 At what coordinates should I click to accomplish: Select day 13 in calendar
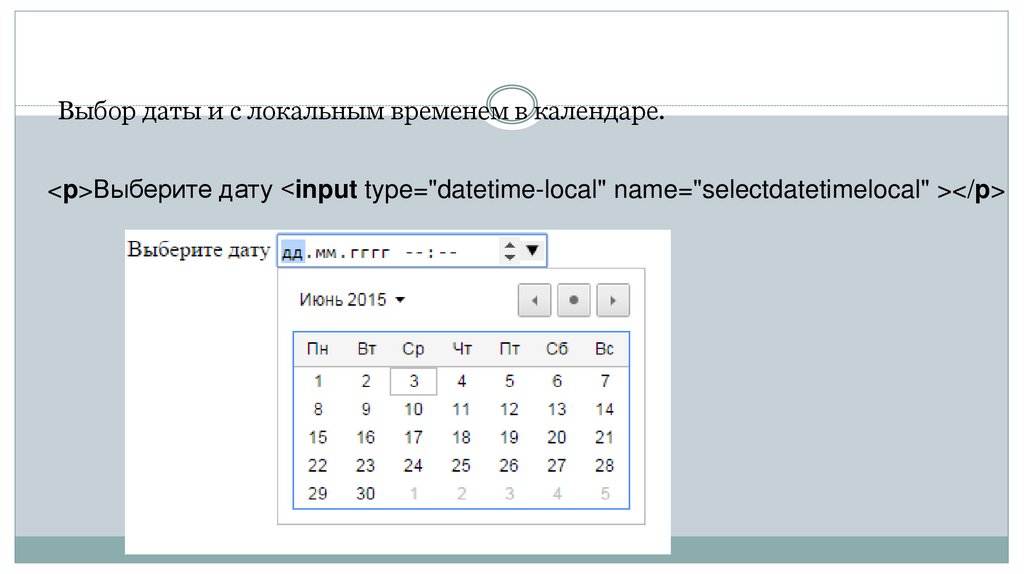point(557,409)
